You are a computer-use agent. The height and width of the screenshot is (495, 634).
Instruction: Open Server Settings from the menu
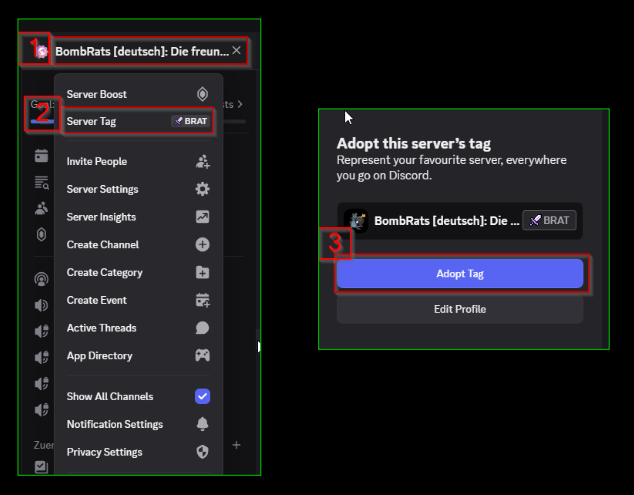tap(138, 189)
